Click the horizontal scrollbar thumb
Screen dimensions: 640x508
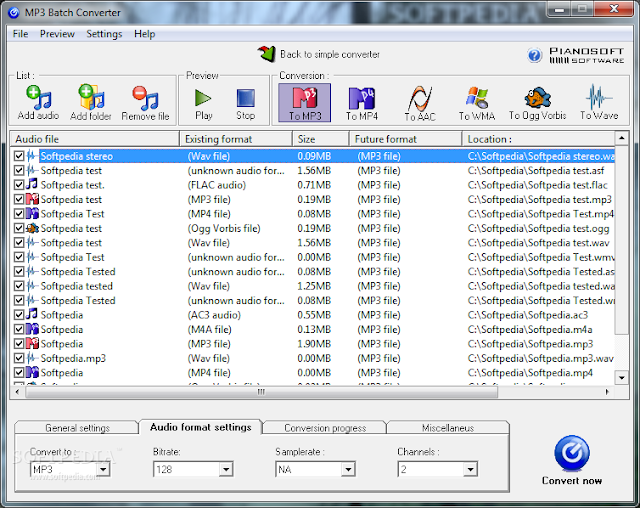pyautogui.click(x=261, y=392)
